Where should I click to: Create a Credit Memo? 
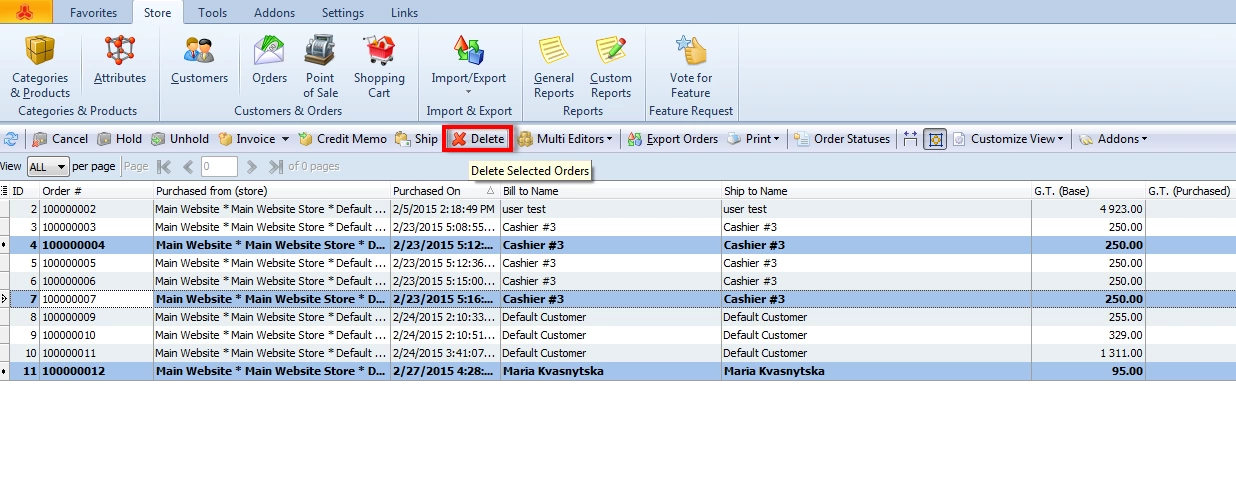[343, 139]
